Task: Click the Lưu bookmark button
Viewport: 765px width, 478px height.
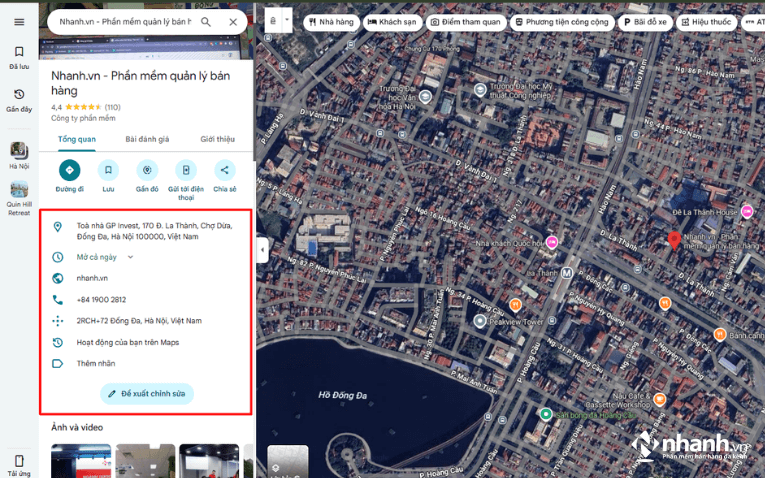Action: pyautogui.click(x=108, y=170)
